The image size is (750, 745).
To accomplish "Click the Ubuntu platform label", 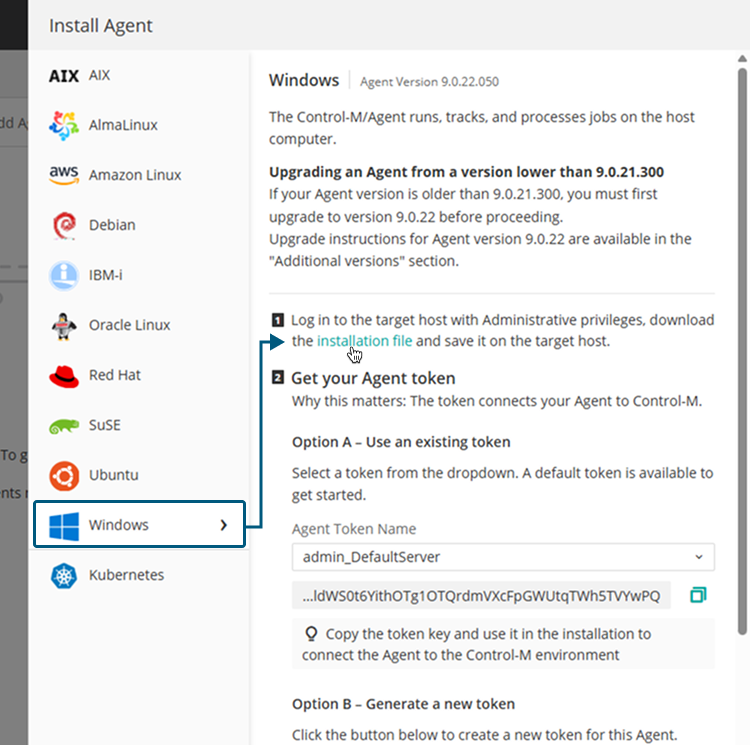I will pos(113,475).
